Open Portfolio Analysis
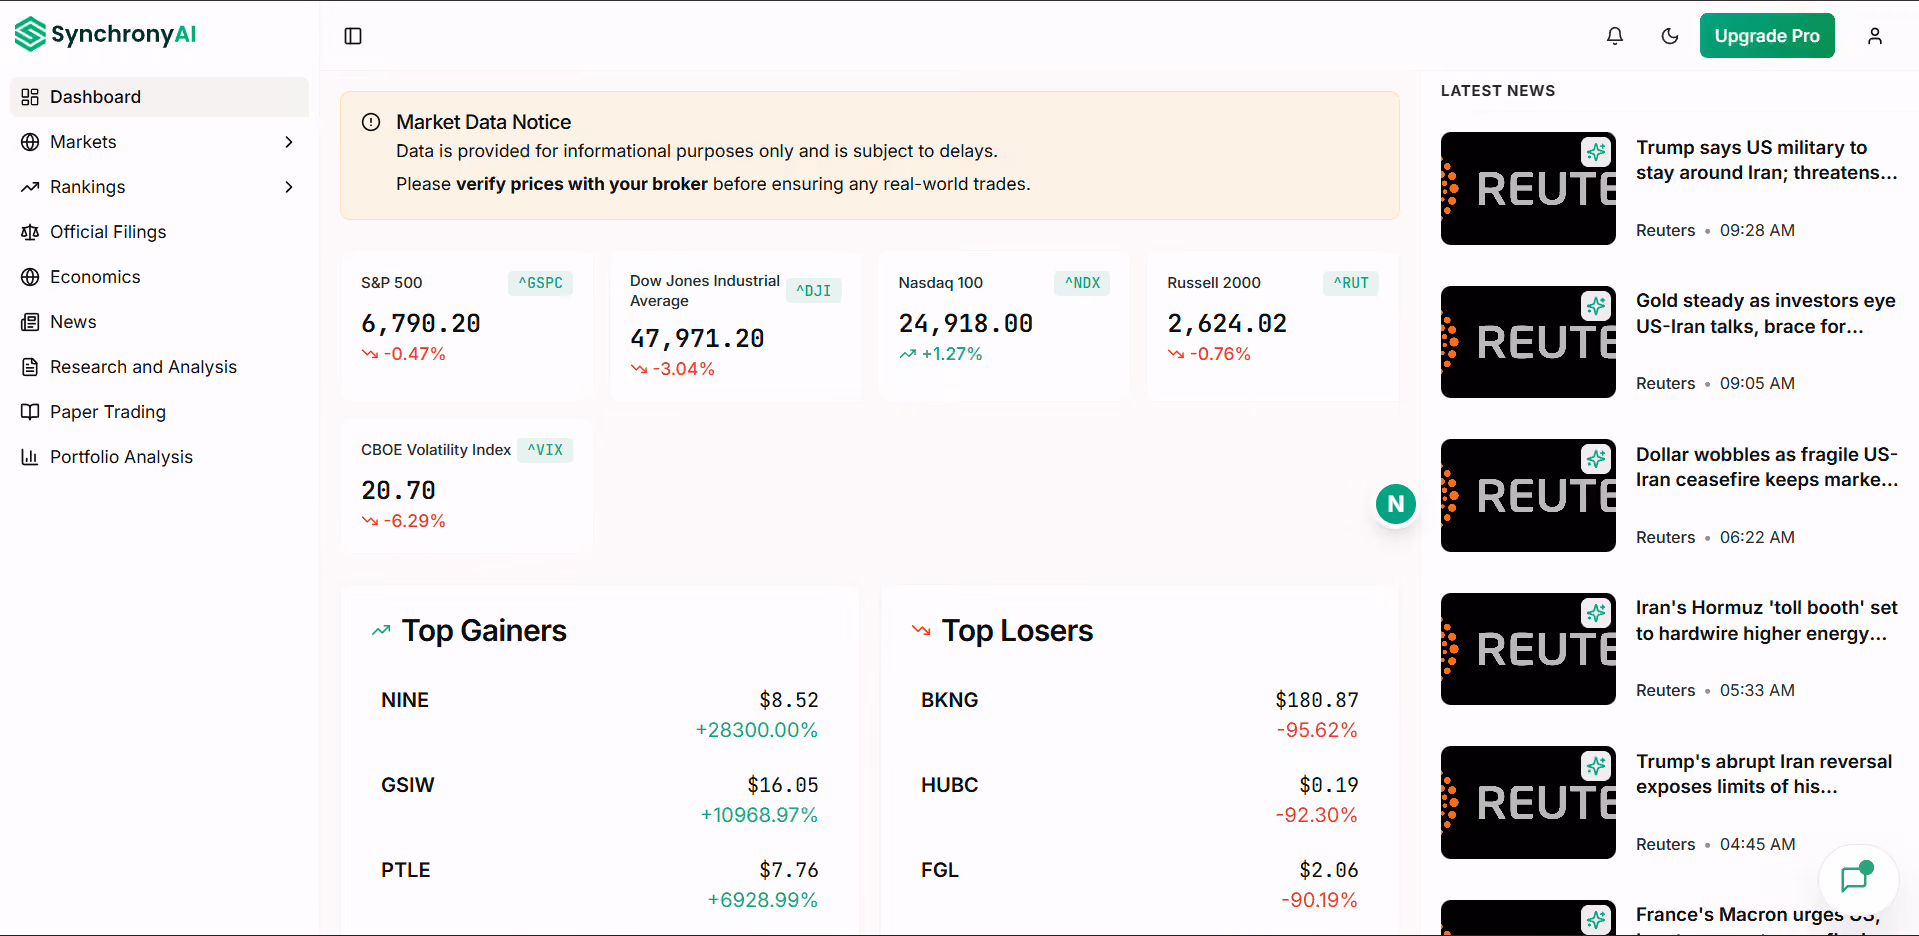The height and width of the screenshot is (936, 1919). click(x=159, y=457)
